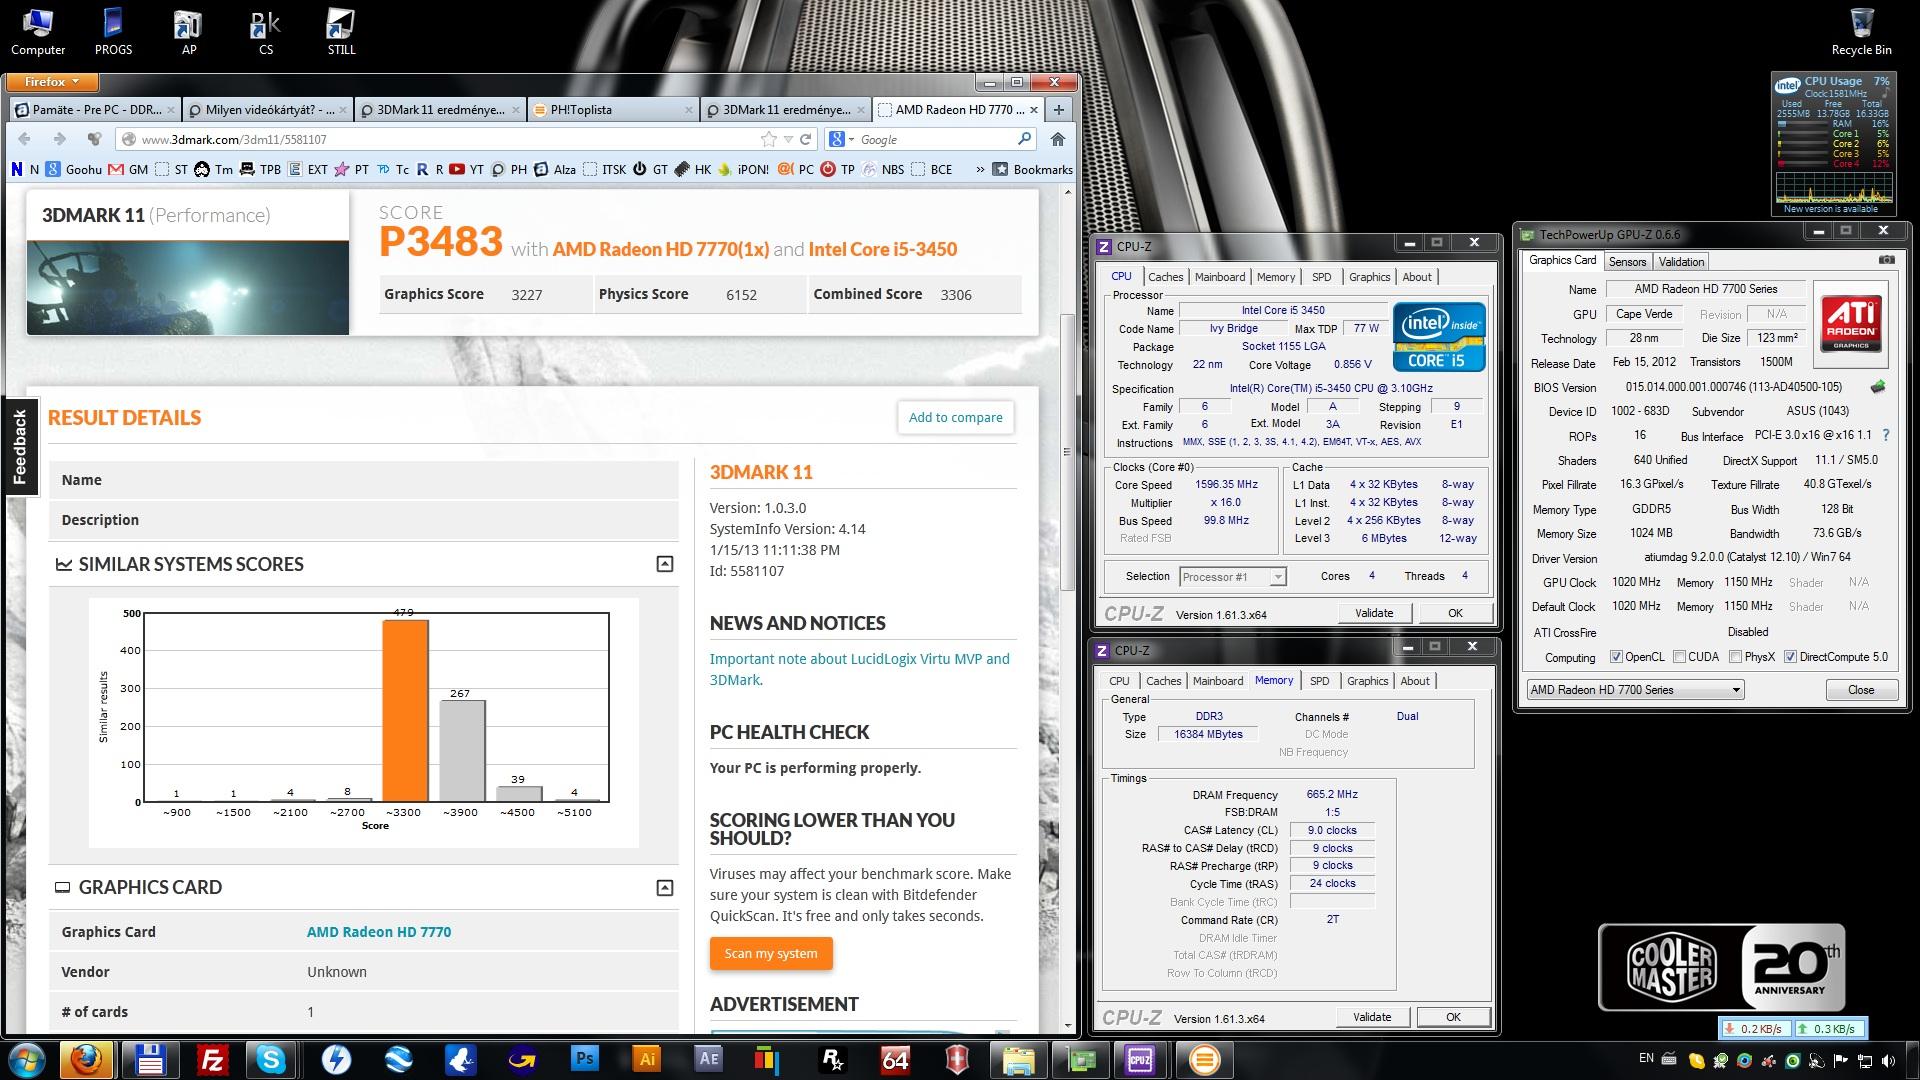Click the Scan my system button

pos(771,953)
